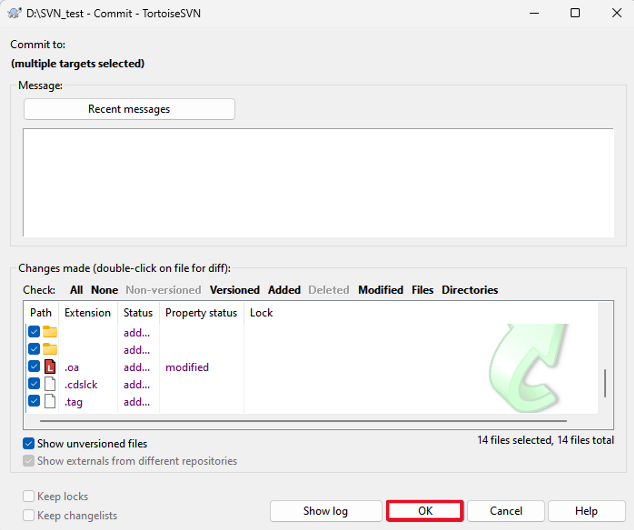Close the Commit dialog window
This screenshot has height=530, width=634.
(617, 13)
